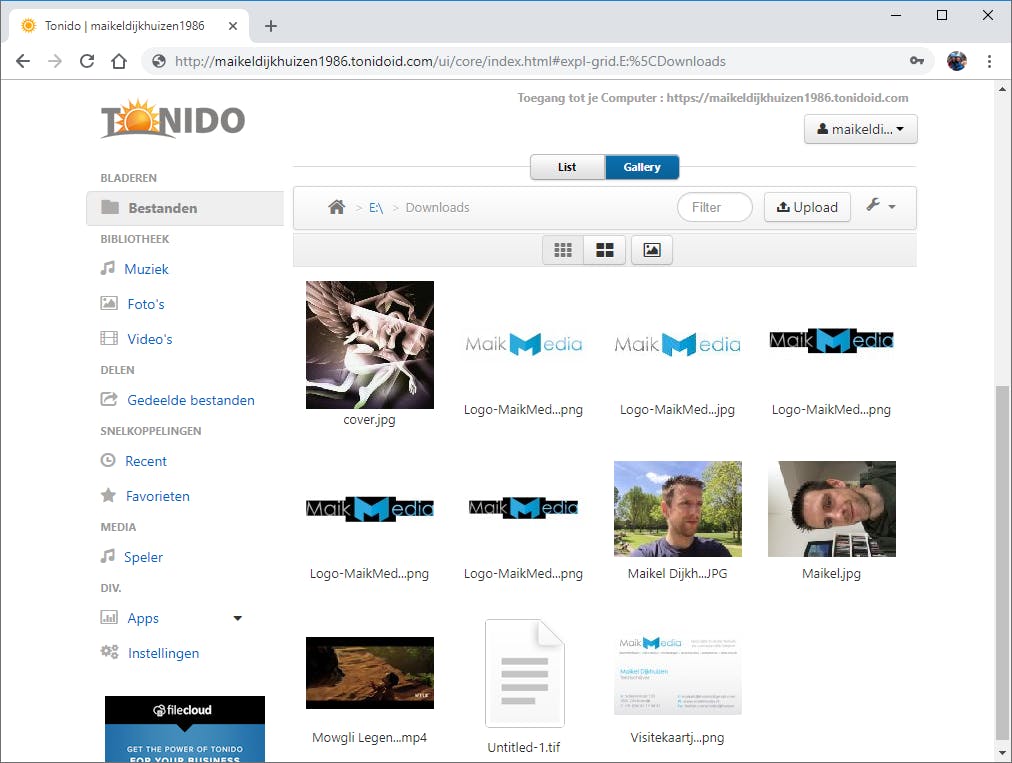Click the cover.jpg file name

click(x=369, y=420)
